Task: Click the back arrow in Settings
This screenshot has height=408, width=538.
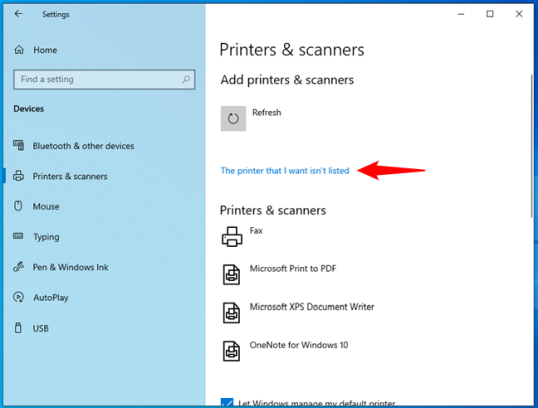Action: coord(18,14)
